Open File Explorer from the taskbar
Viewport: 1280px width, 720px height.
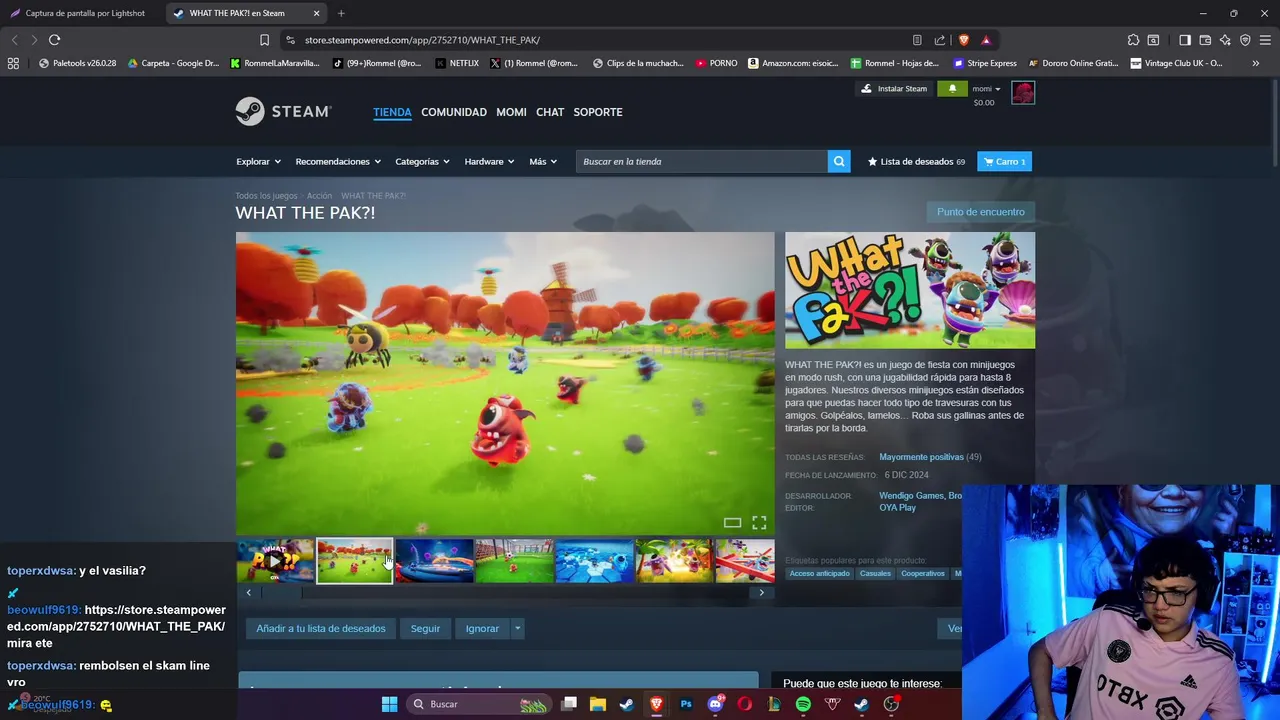(597, 704)
